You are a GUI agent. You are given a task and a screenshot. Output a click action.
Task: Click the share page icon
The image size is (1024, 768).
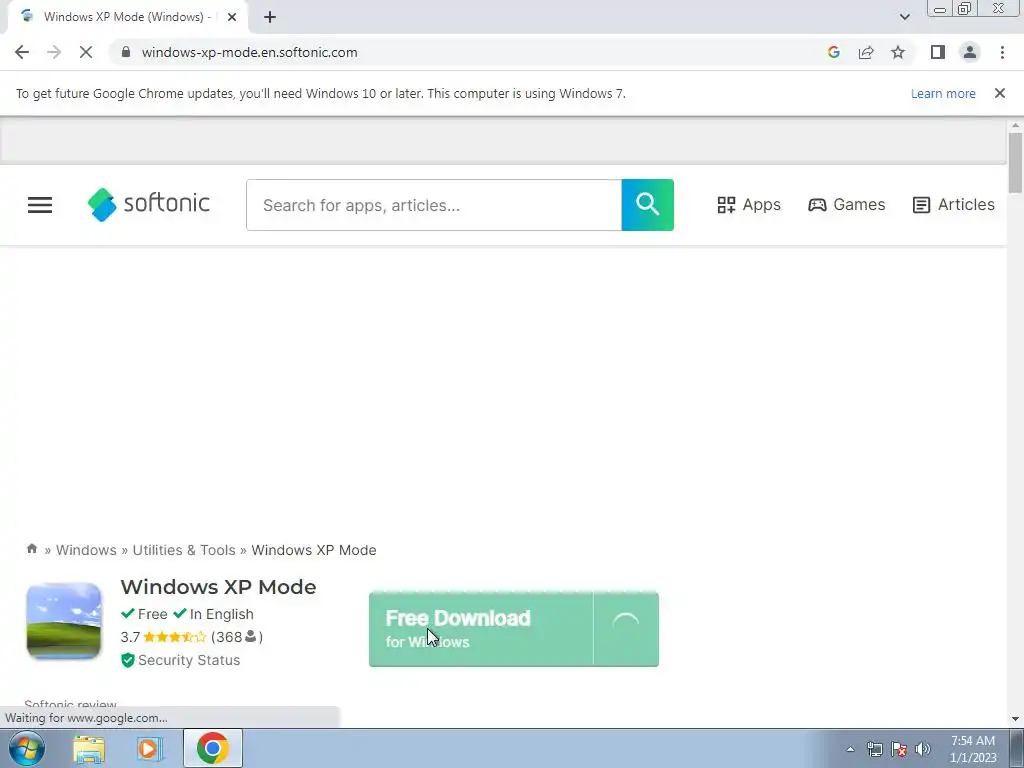coord(866,52)
